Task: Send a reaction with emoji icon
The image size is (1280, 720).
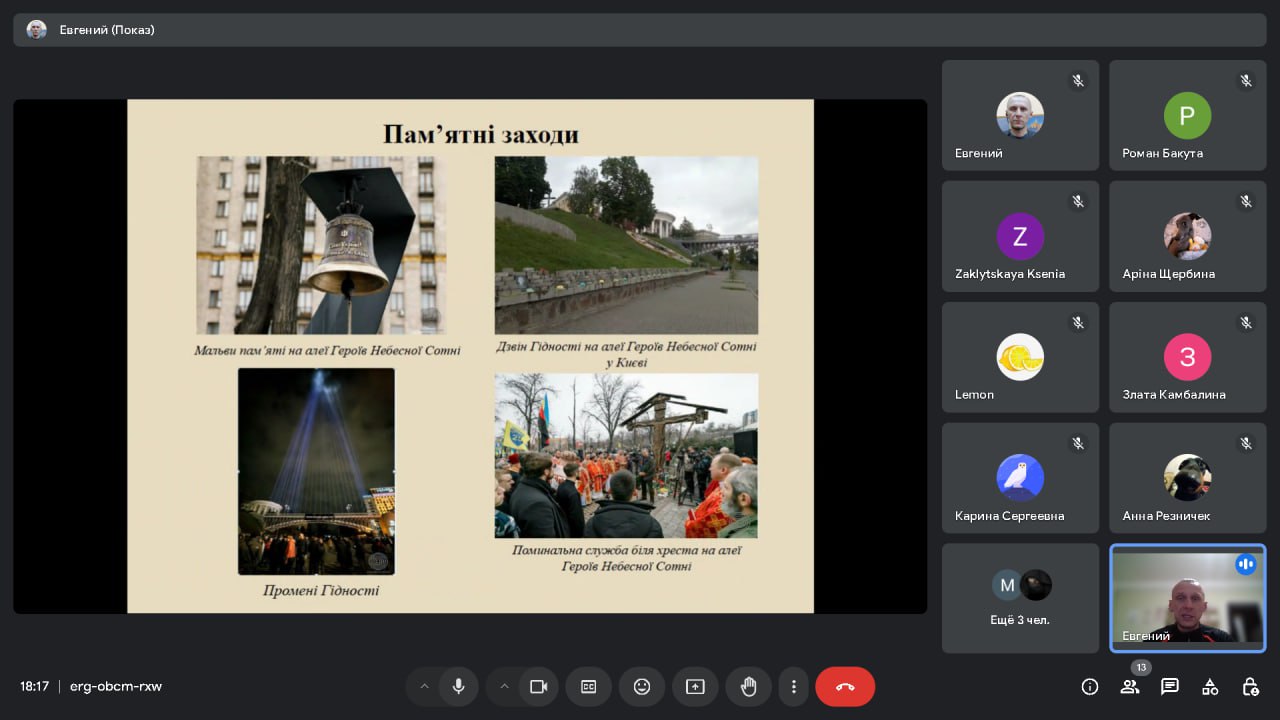Action: pos(642,687)
